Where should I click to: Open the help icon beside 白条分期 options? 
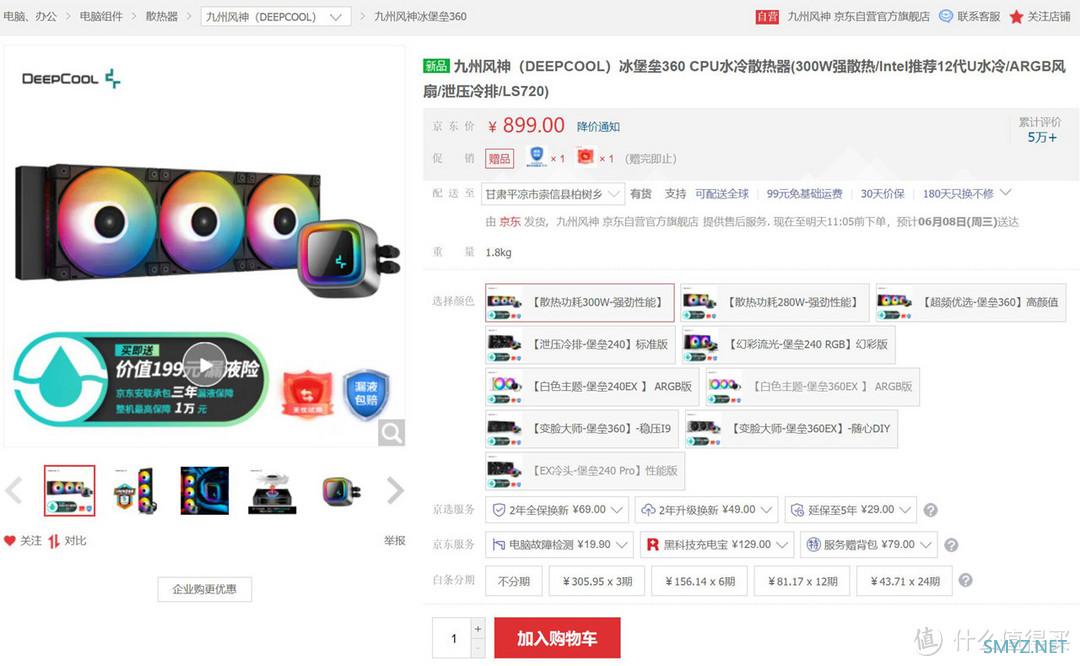point(966,581)
